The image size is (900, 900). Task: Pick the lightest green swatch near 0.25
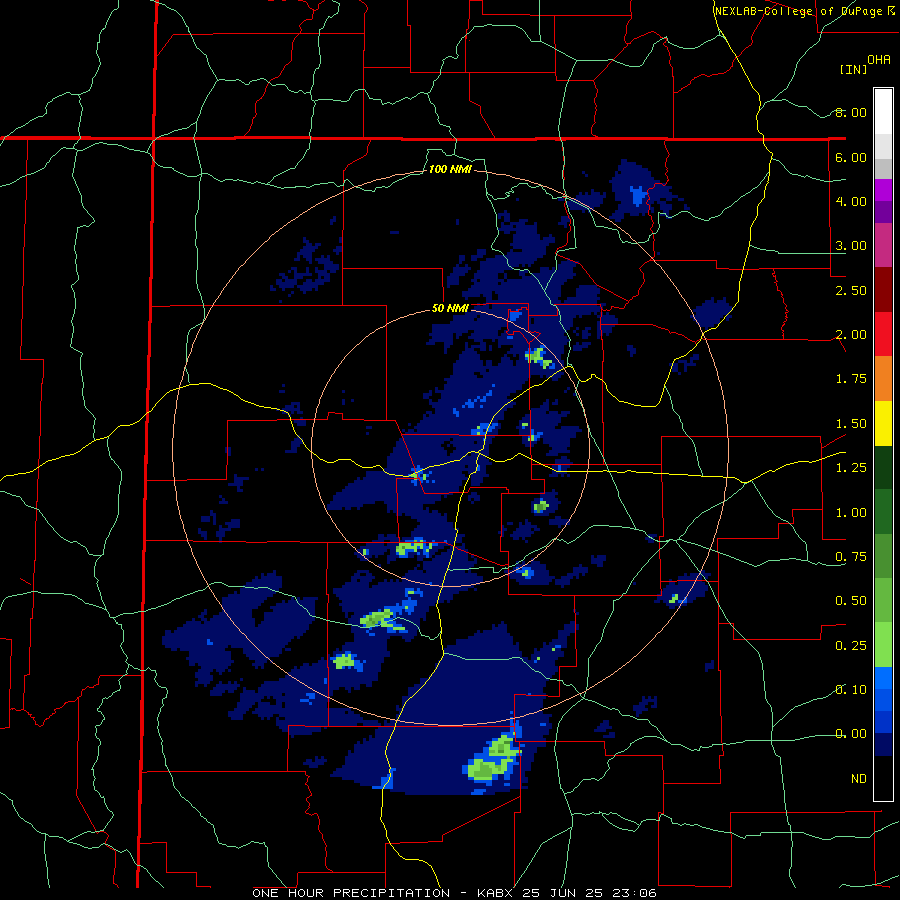point(883,645)
